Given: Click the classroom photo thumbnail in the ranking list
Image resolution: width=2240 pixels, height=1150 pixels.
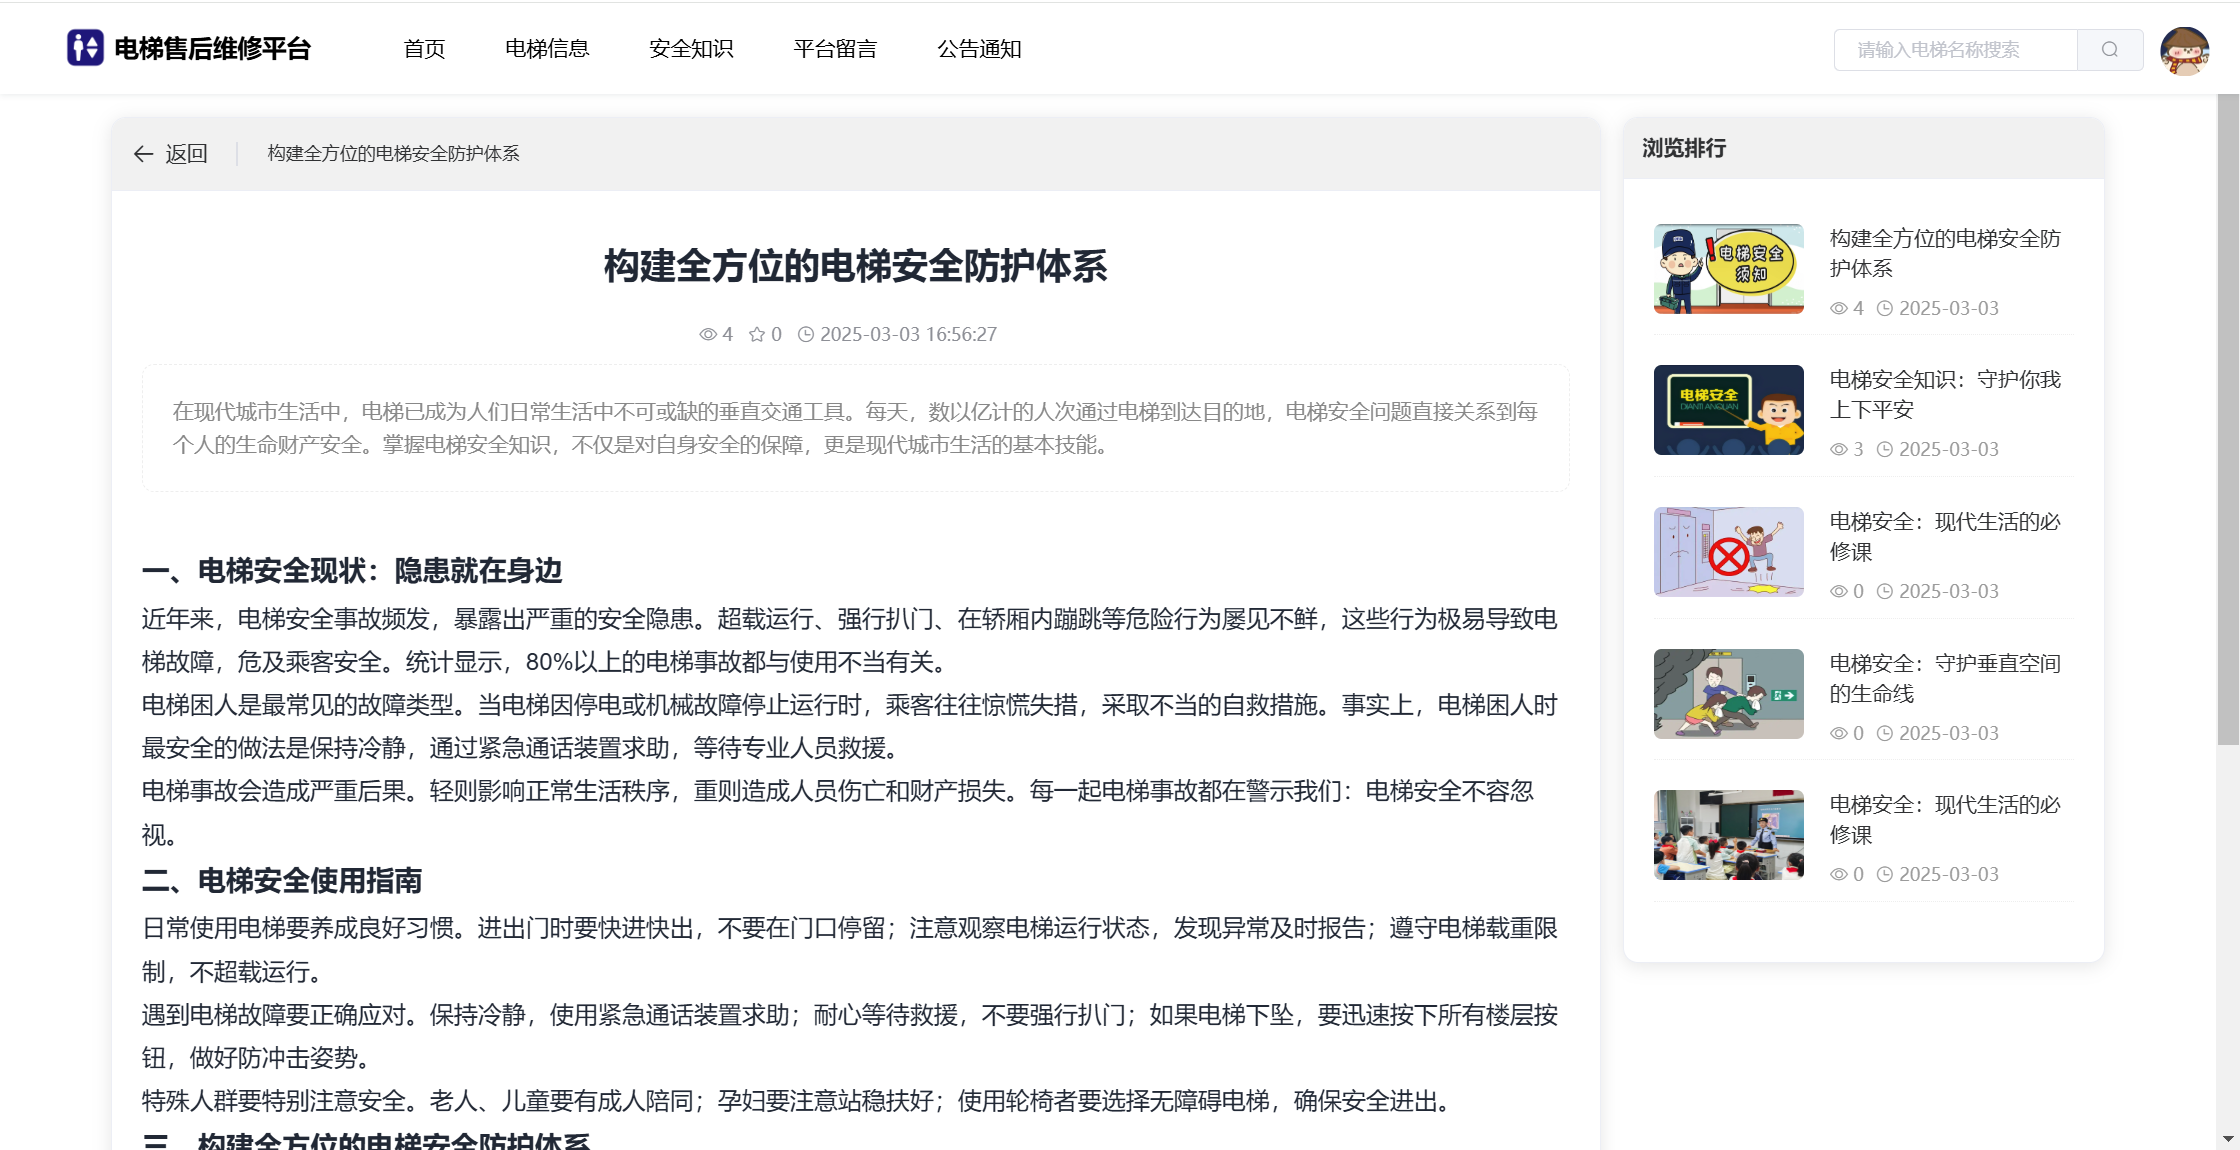Looking at the screenshot, I should [1728, 835].
